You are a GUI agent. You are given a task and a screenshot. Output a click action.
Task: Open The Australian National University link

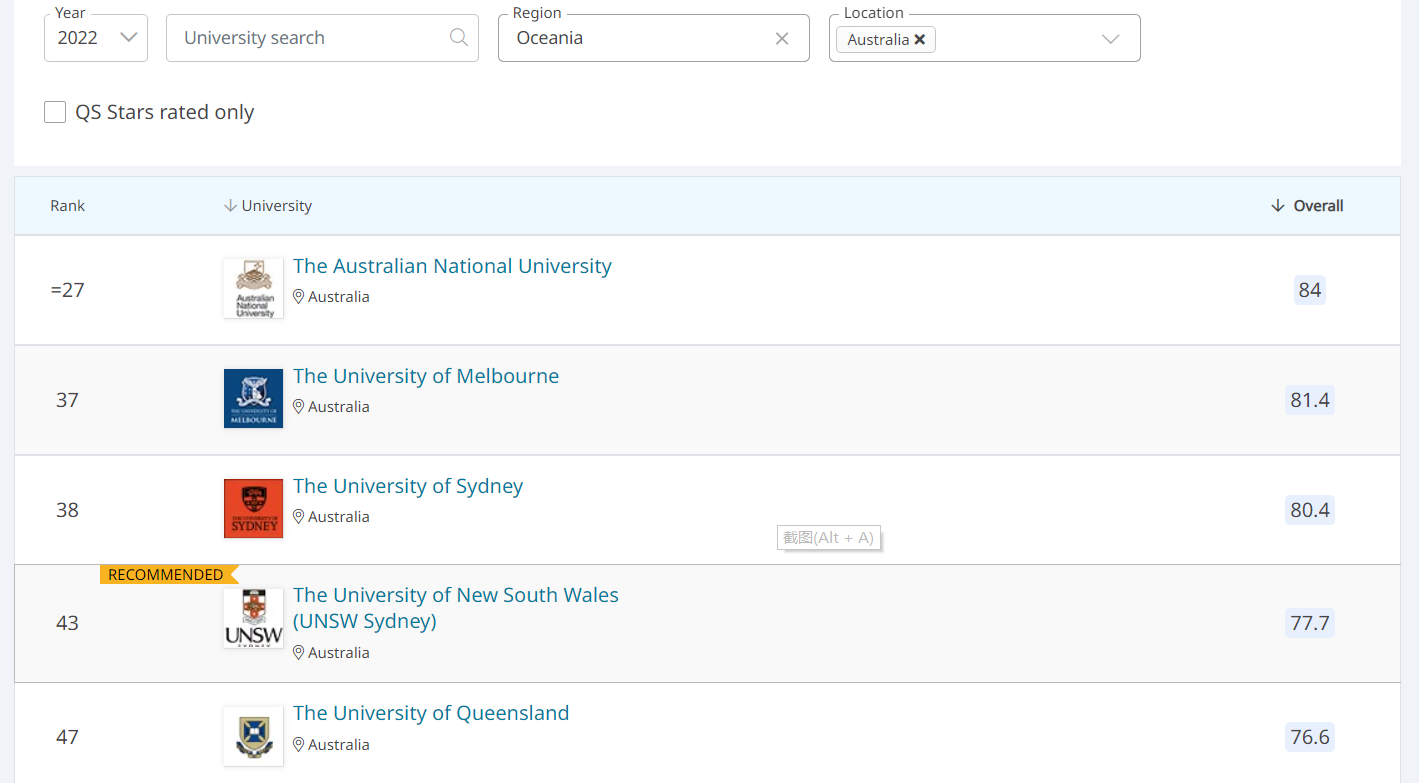[x=452, y=266]
